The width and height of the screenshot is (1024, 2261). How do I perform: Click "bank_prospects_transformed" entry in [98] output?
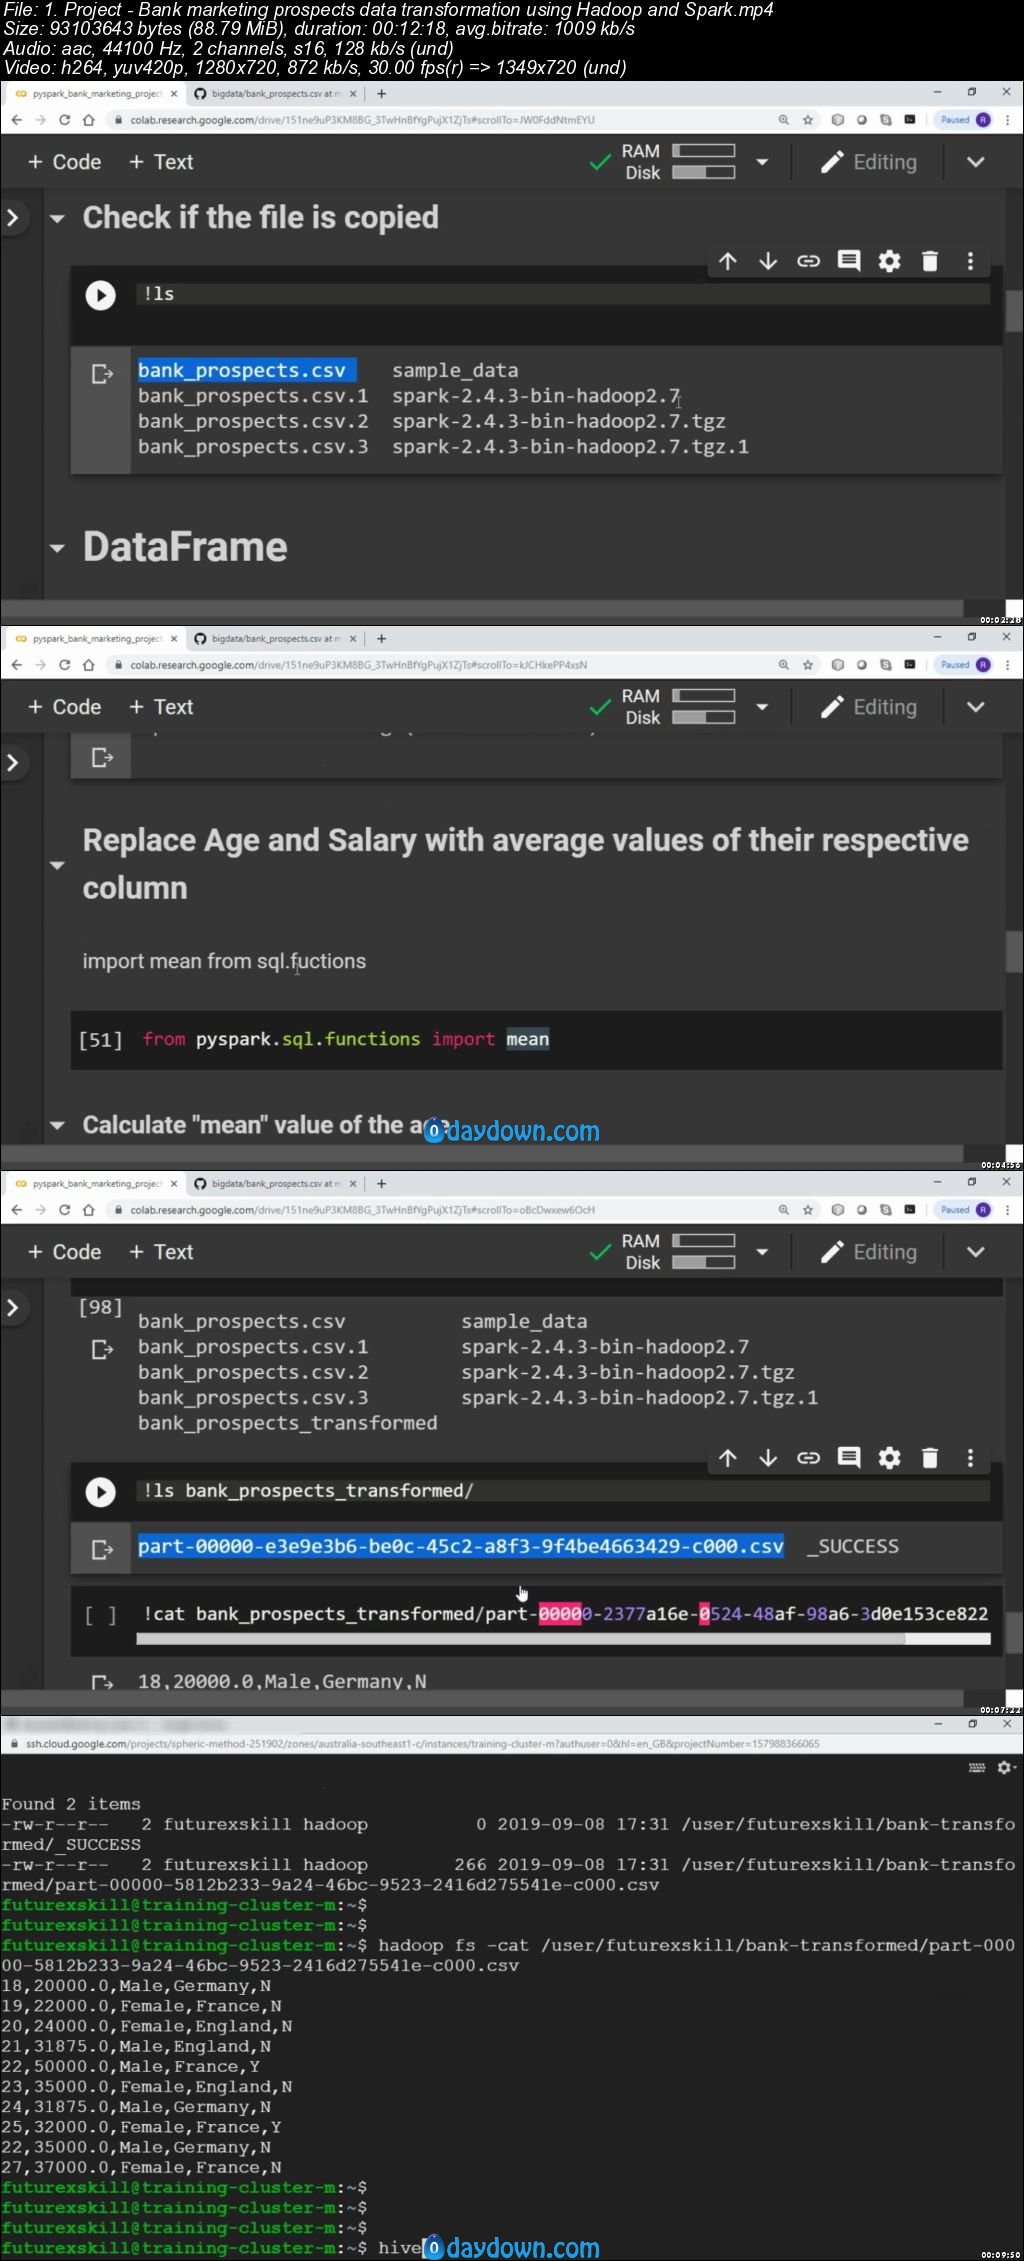[288, 1423]
